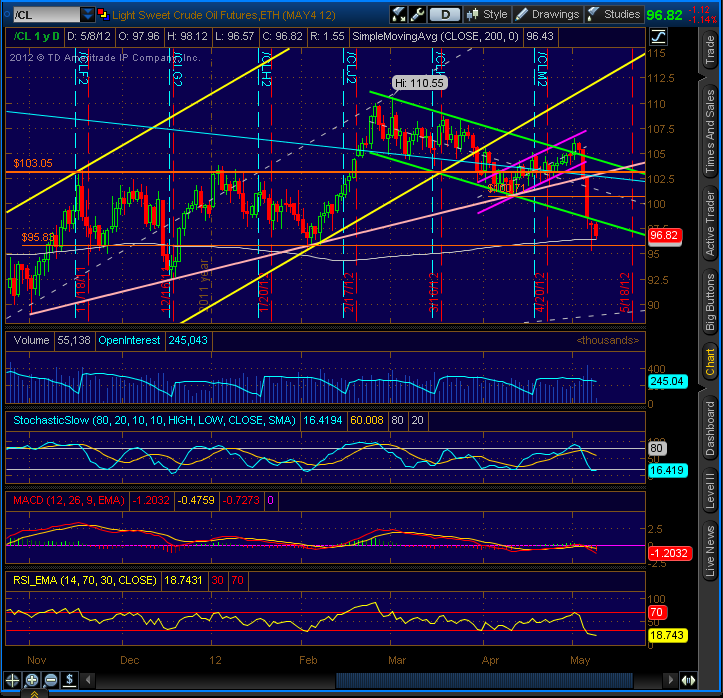723x698 pixels.
Task: Click the dollar sign price icon
Action: click(69, 680)
